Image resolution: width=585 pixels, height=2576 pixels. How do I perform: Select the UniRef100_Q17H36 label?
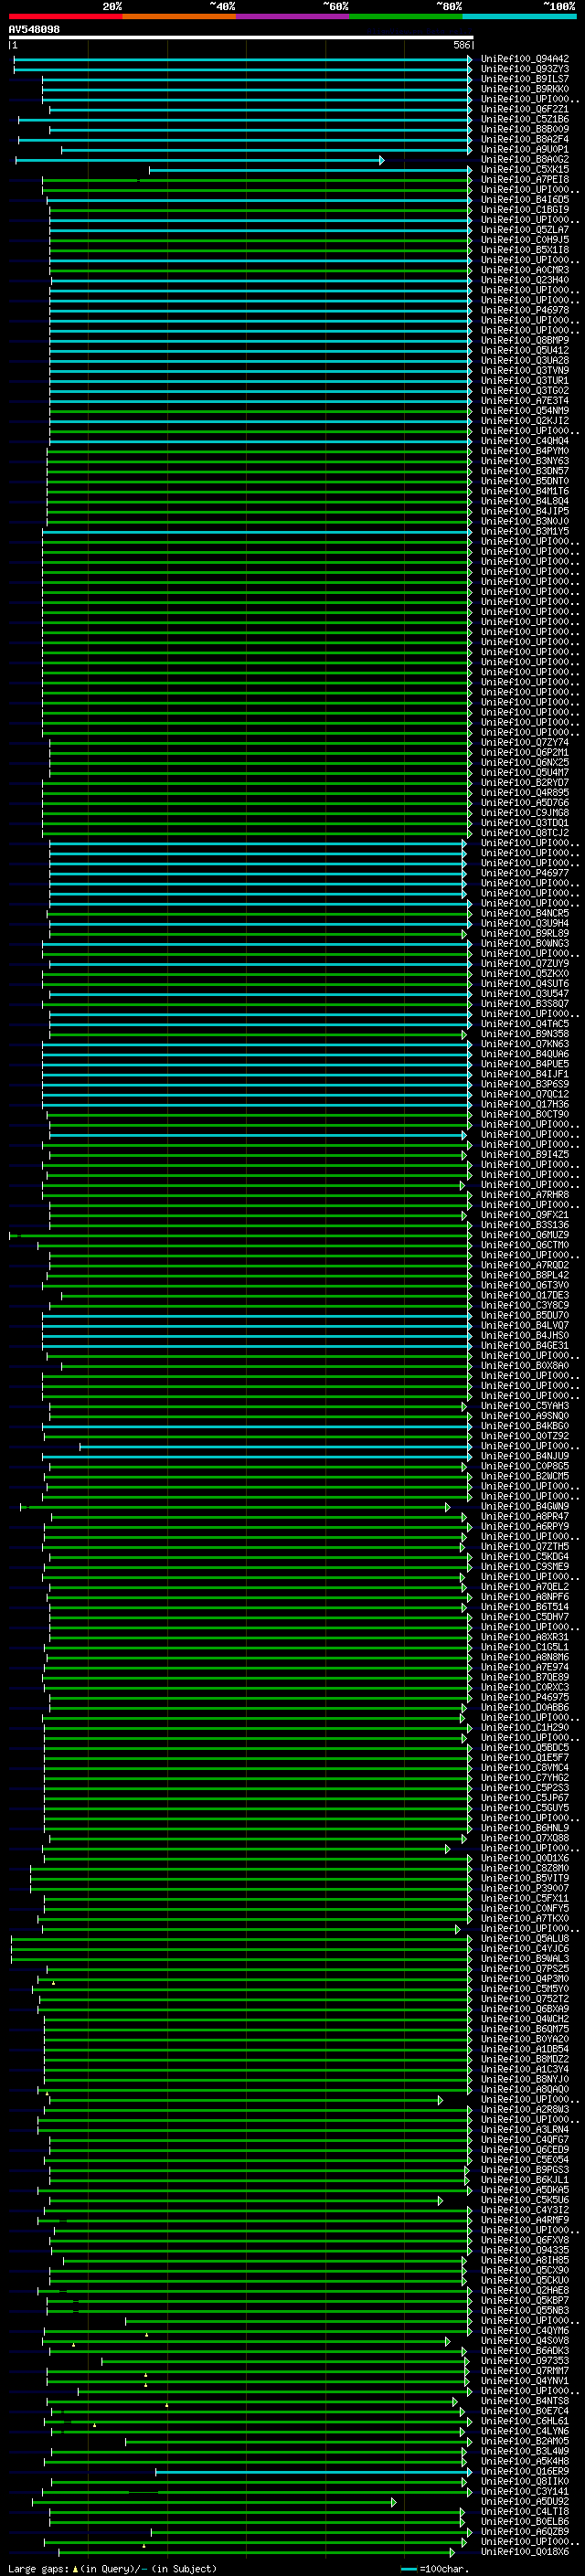[x=524, y=1104]
